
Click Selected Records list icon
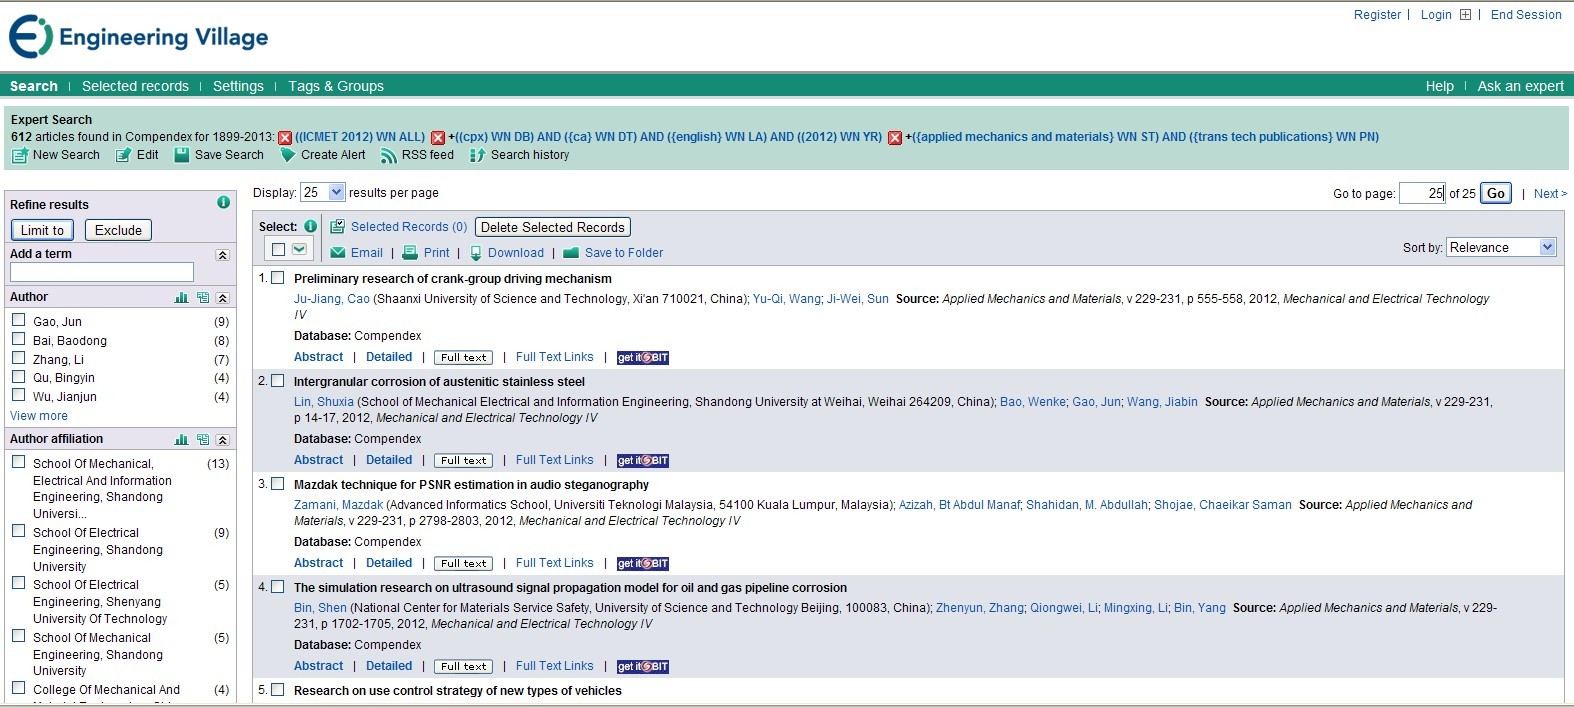[338, 227]
